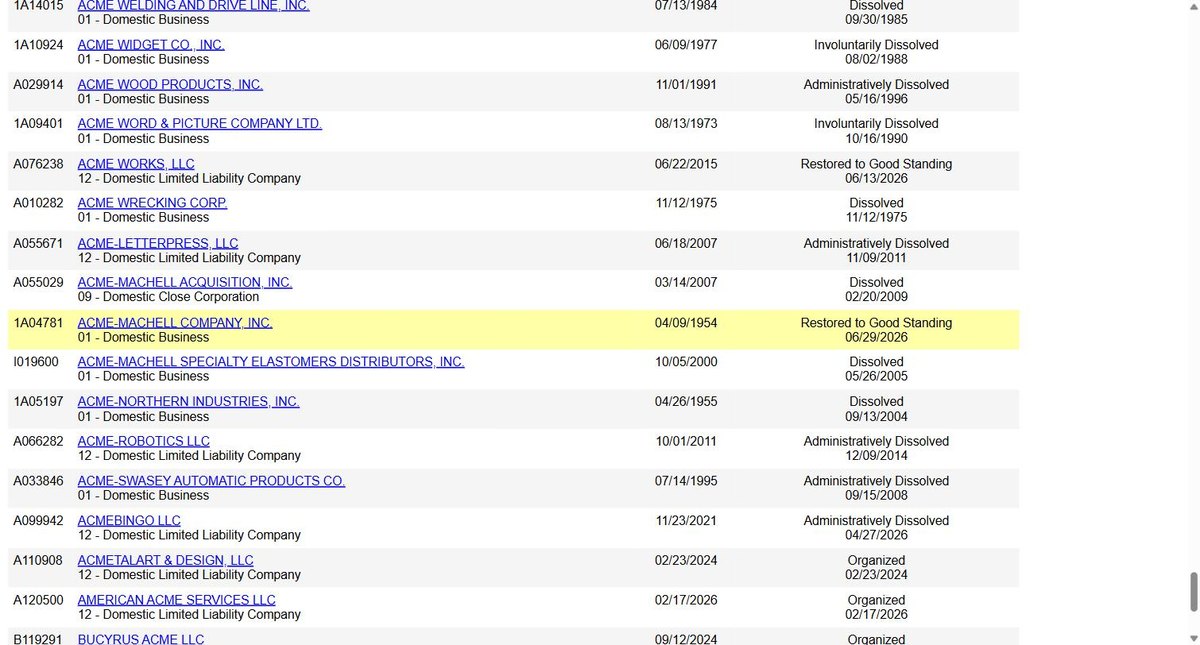1200x645 pixels.
Task: Select entity ID A029914
Action: tap(38, 85)
